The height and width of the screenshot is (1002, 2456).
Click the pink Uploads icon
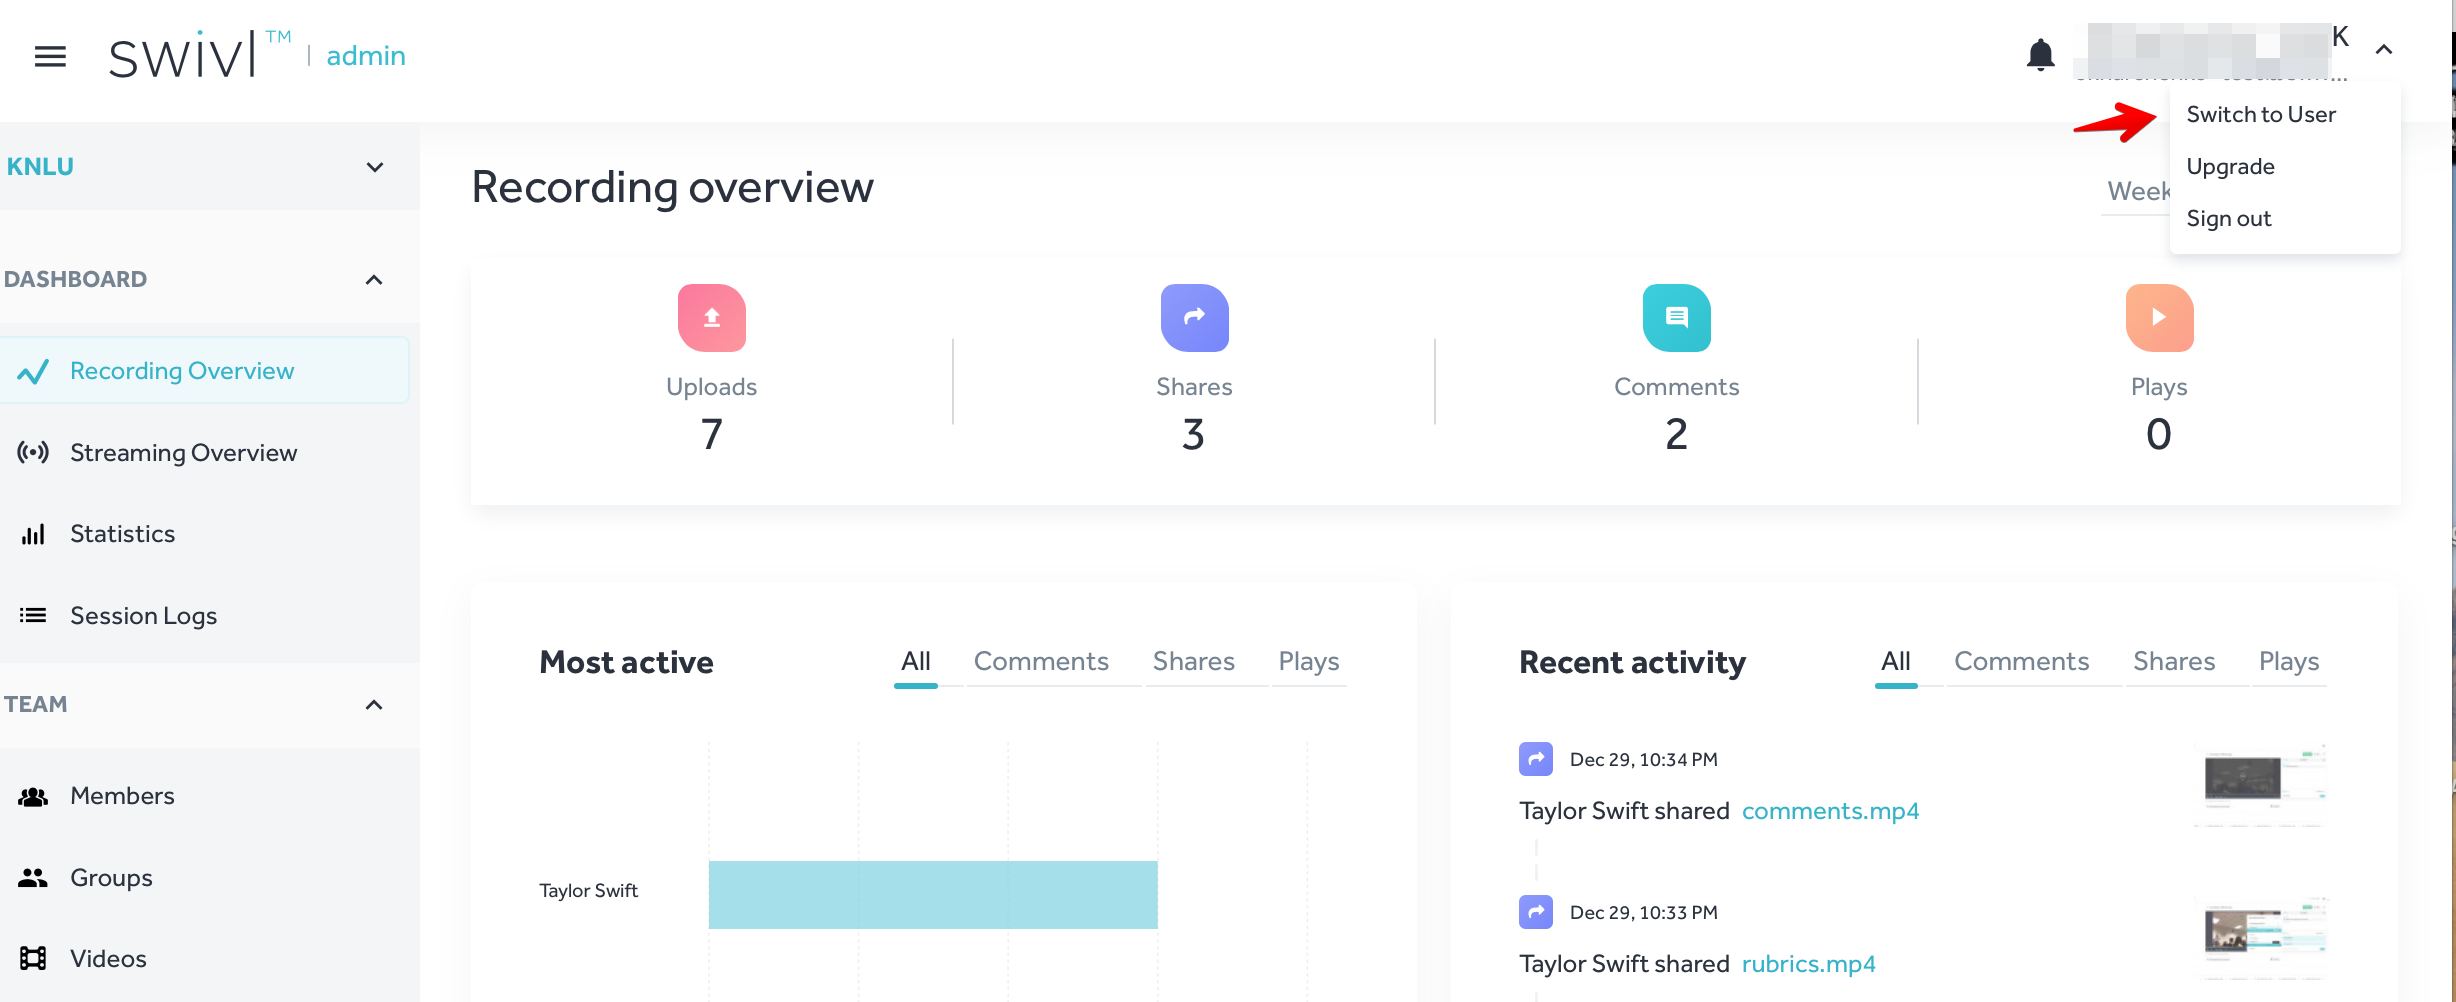coord(711,318)
